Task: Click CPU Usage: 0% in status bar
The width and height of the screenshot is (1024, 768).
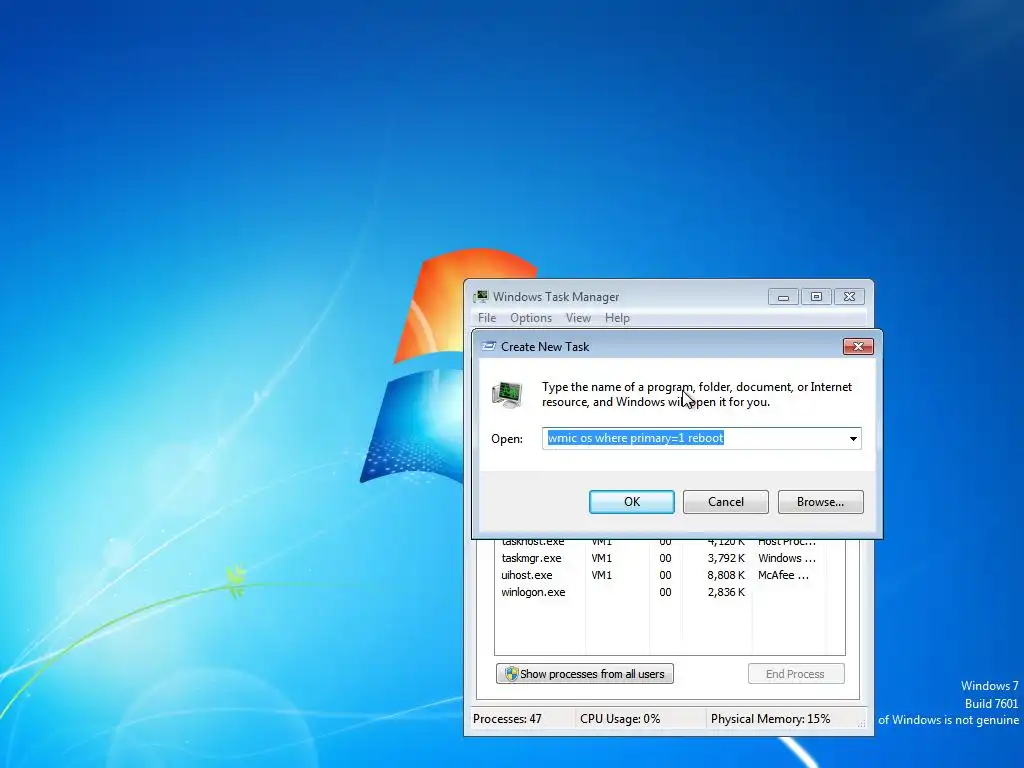Action: point(620,719)
